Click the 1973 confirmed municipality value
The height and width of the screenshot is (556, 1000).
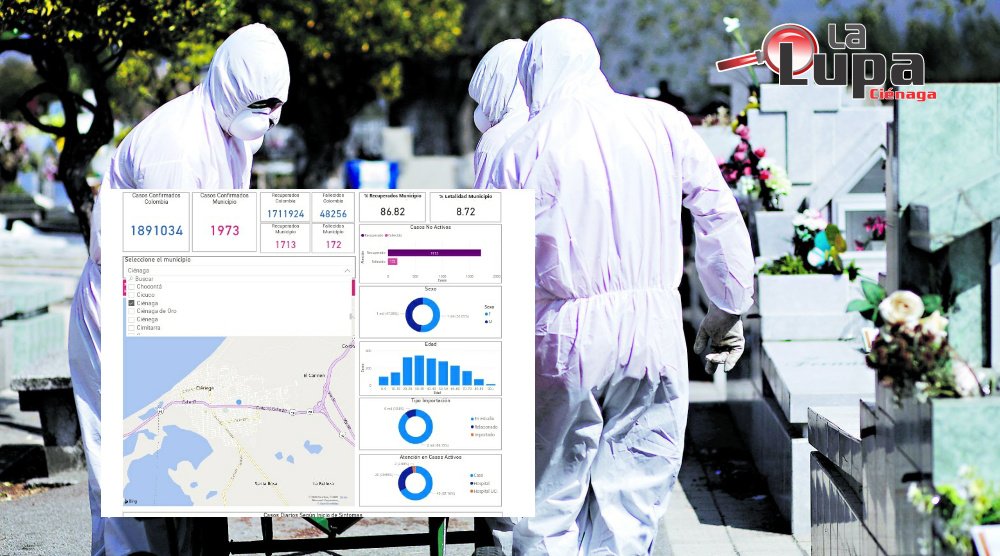click(224, 230)
